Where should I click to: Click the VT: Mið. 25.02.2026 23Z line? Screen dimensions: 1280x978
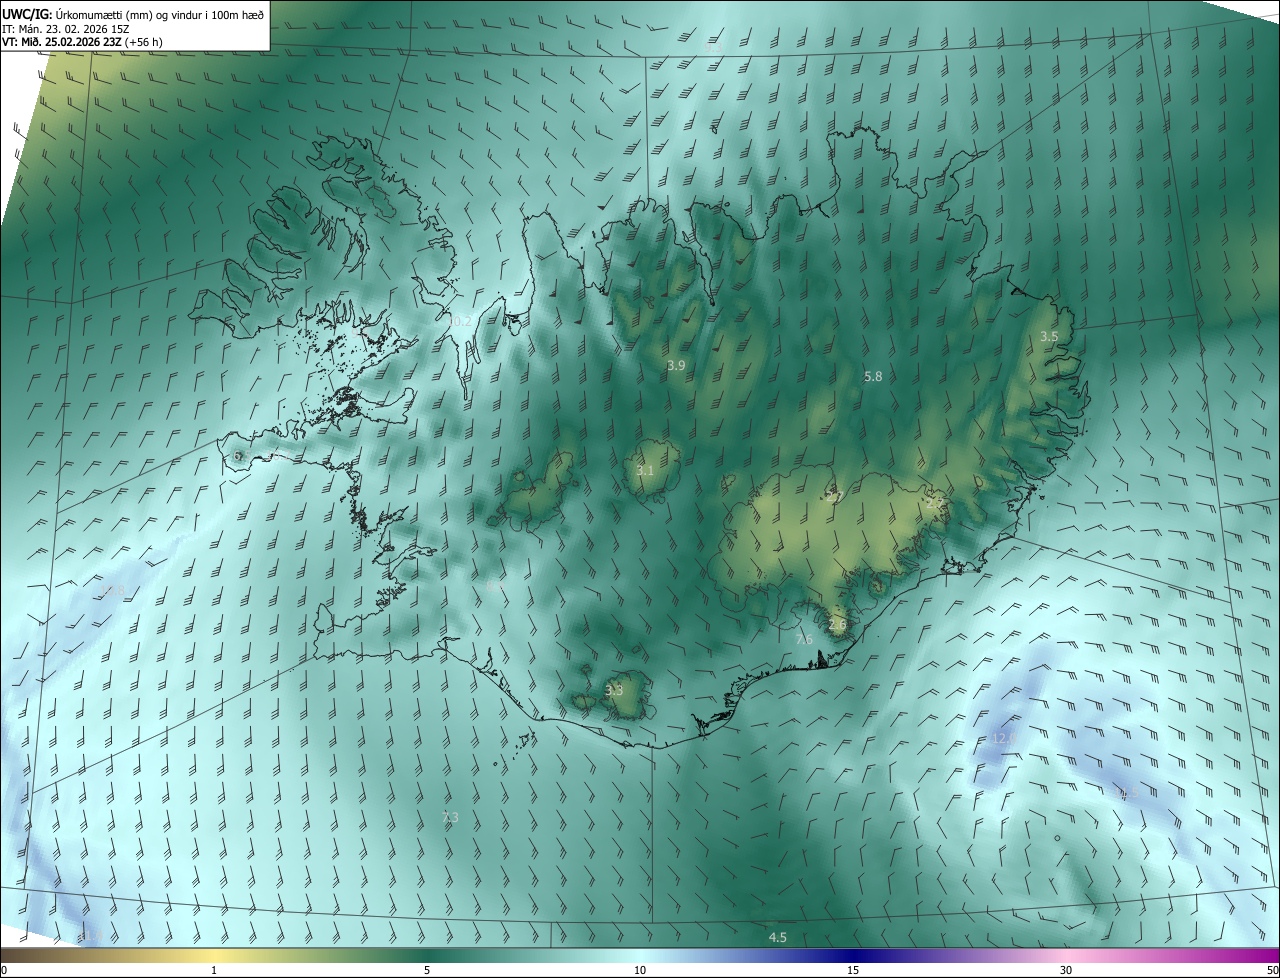point(82,42)
